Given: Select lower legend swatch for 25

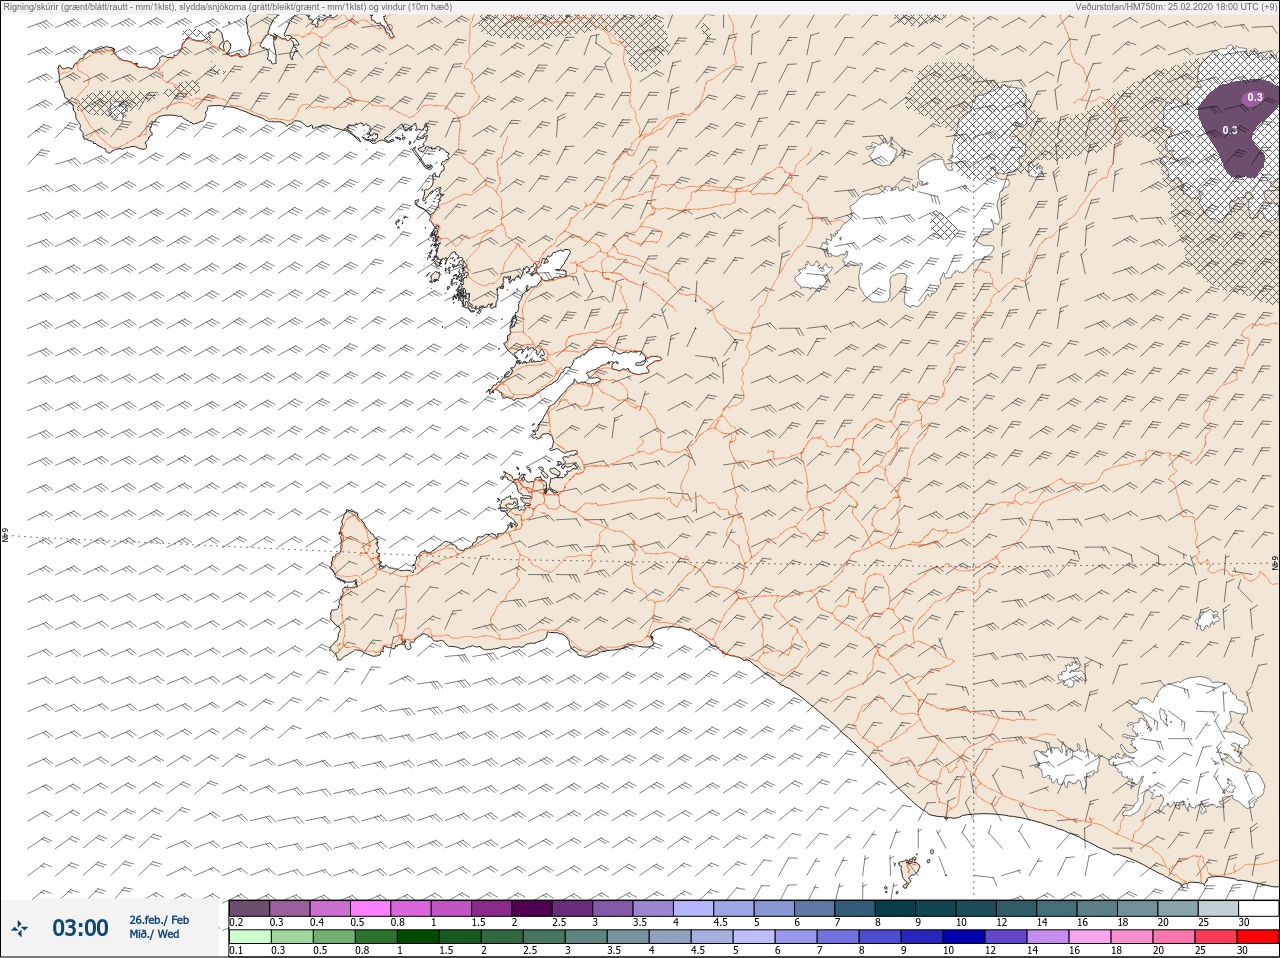Looking at the screenshot, I should (x=1216, y=937).
